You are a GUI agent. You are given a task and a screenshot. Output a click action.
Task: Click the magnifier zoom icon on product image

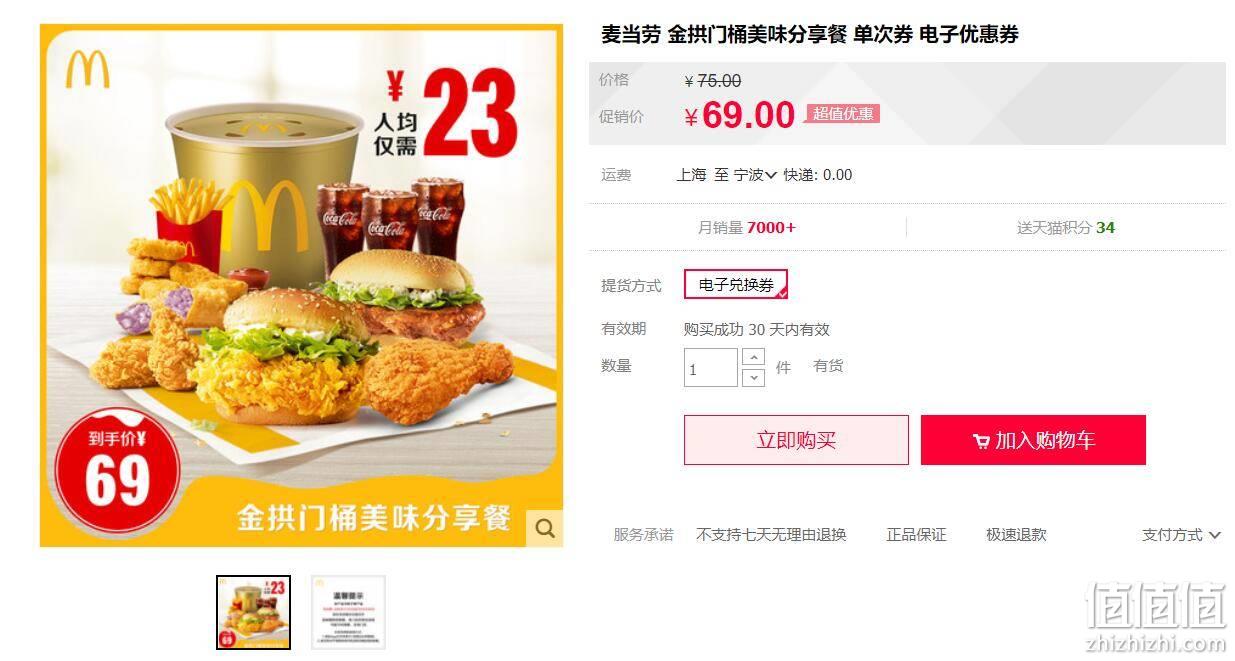[545, 528]
